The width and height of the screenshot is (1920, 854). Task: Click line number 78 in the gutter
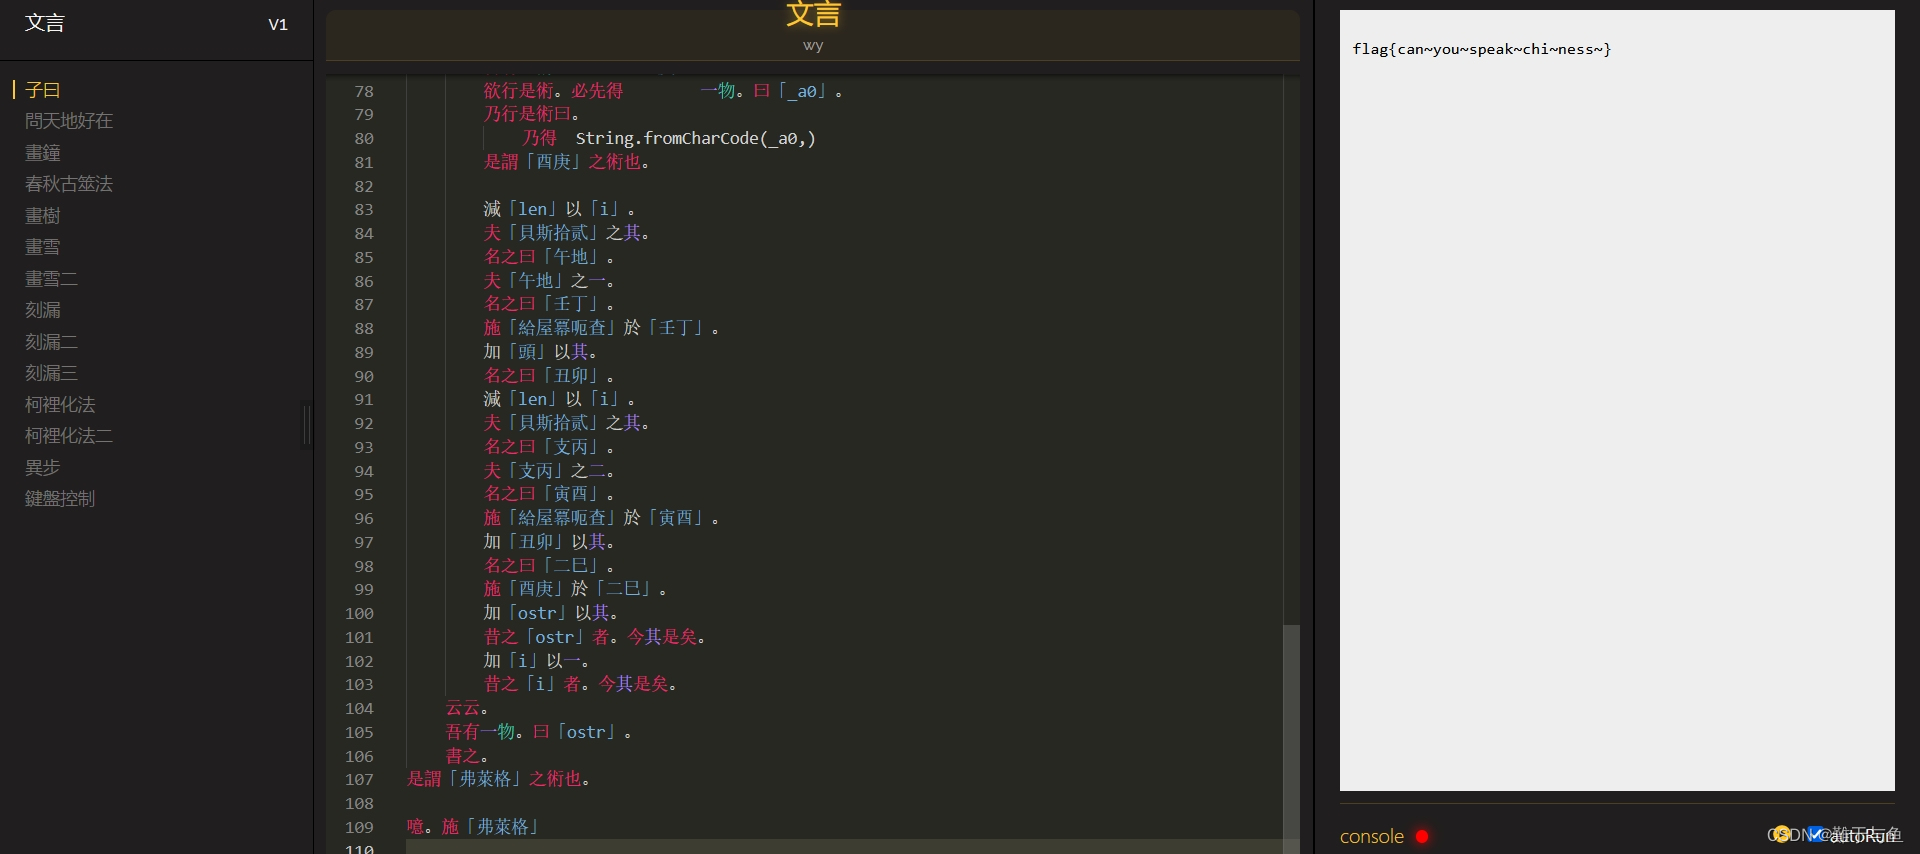(x=364, y=91)
